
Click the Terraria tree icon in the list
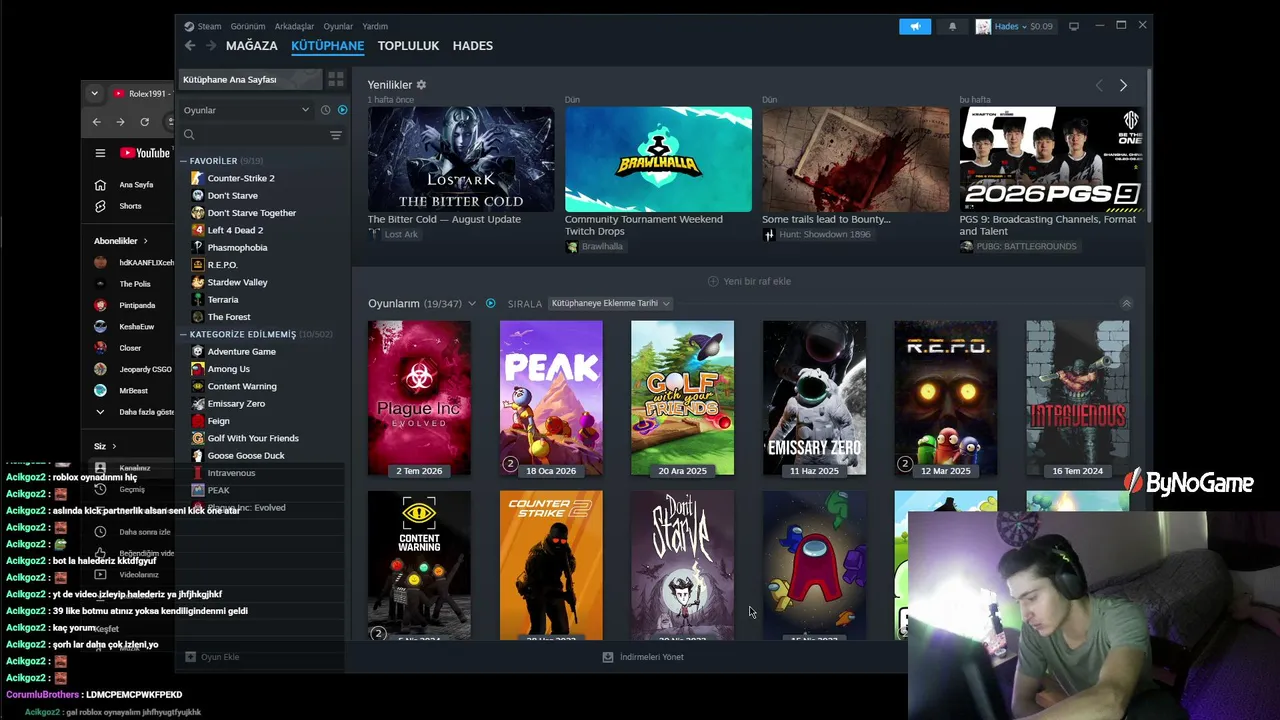click(198, 300)
